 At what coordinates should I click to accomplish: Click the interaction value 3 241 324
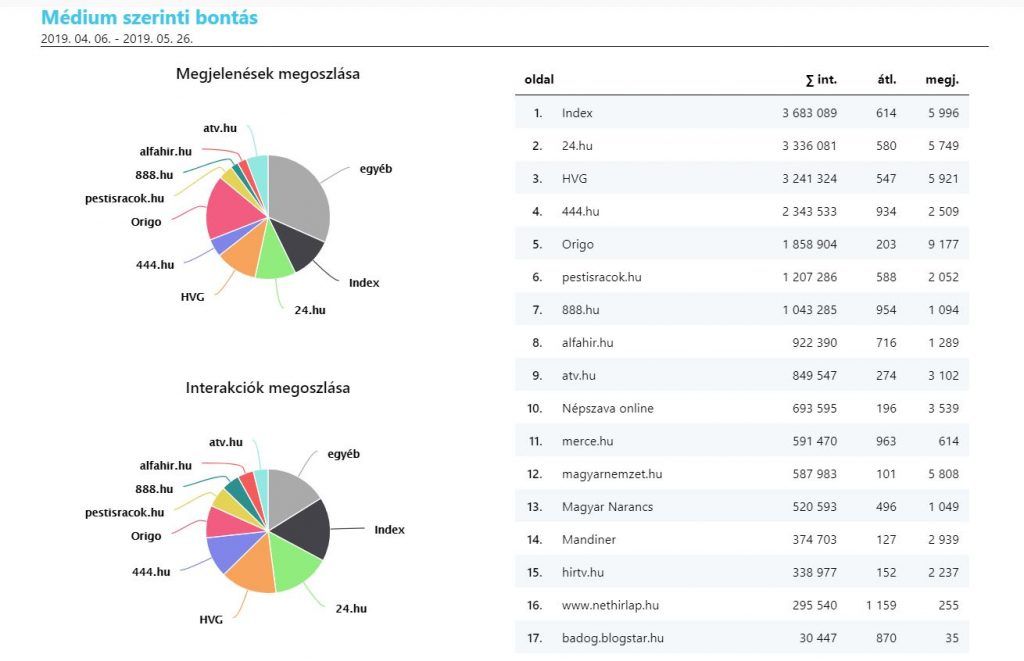tap(809, 178)
